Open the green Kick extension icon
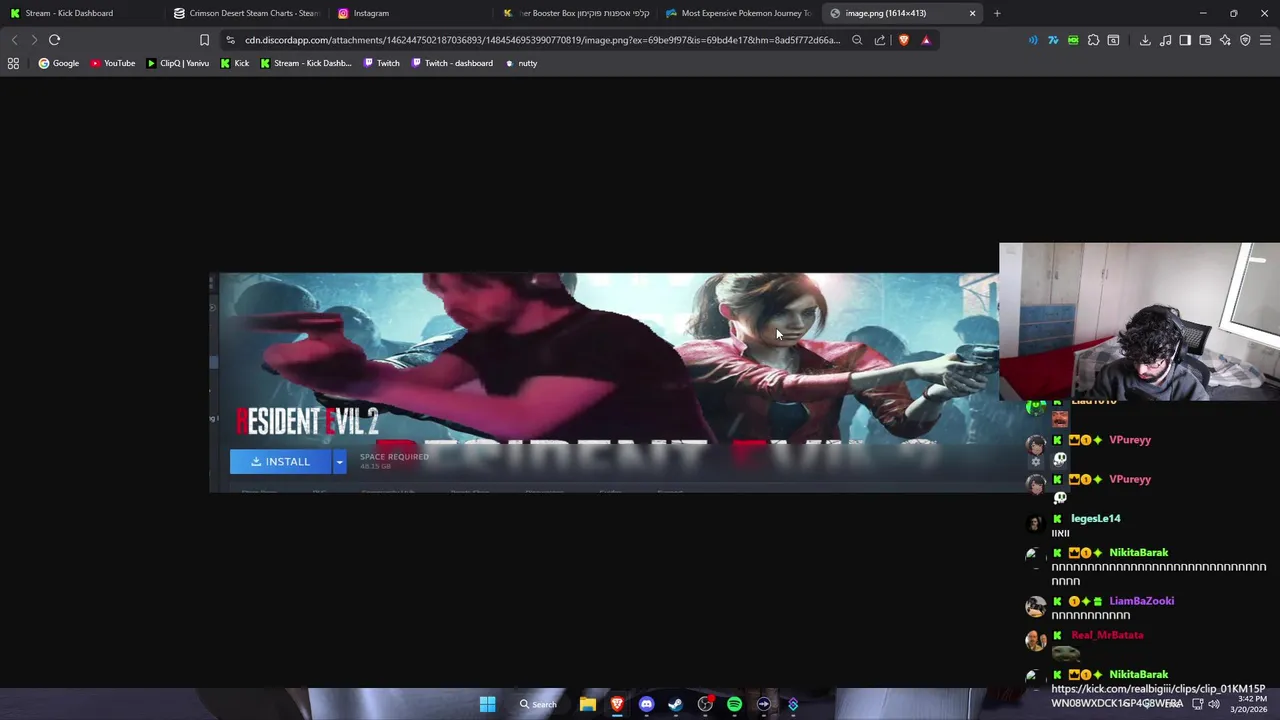 [1073, 40]
